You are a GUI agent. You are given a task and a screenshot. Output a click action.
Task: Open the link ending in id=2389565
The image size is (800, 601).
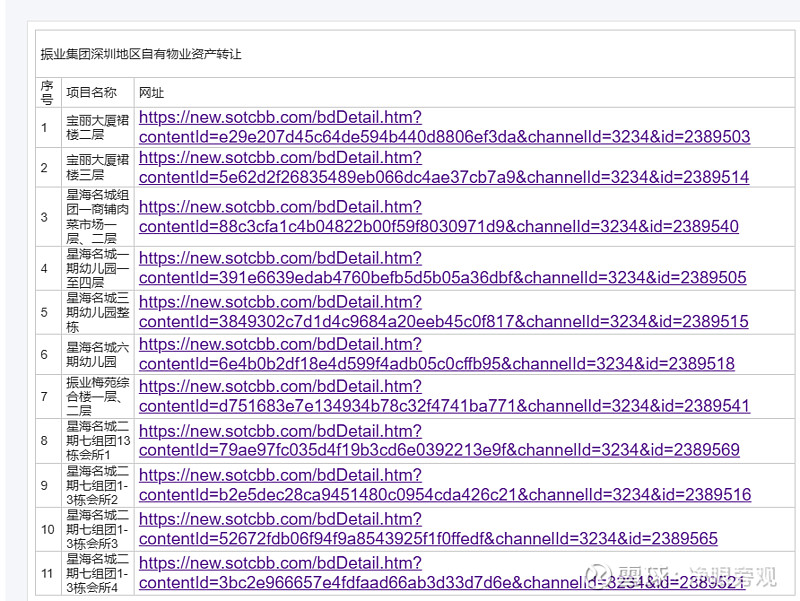click(x=428, y=529)
